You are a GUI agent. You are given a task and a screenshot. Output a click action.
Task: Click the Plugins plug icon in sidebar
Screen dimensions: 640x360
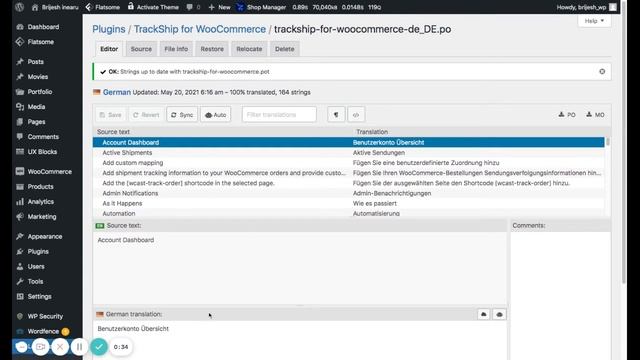click(20, 251)
